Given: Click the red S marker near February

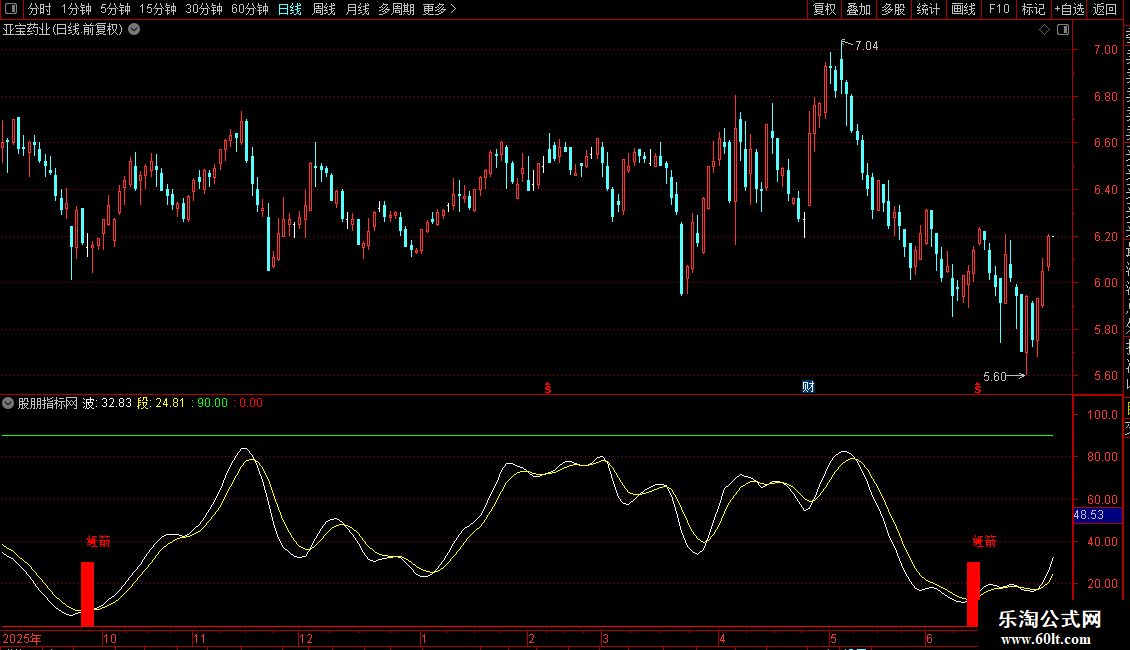Looking at the screenshot, I should click(x=548, y=388).
